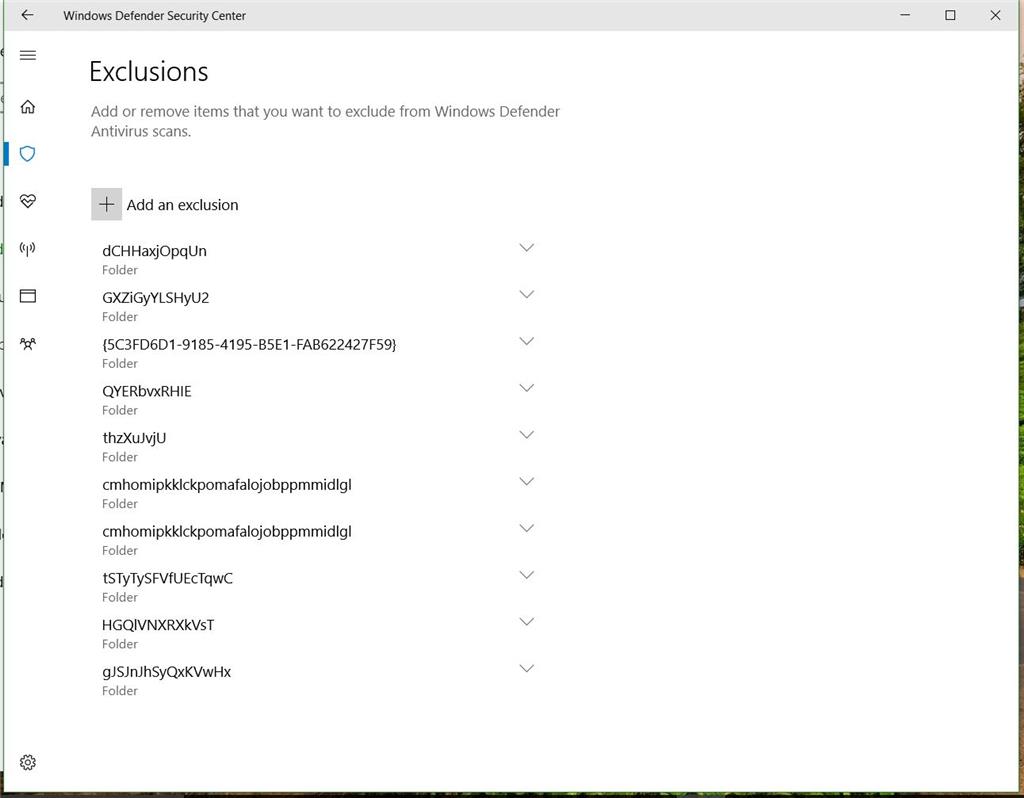1024x798 pixels.
Task: Go to the Home page via house icon
Action: 27,106
